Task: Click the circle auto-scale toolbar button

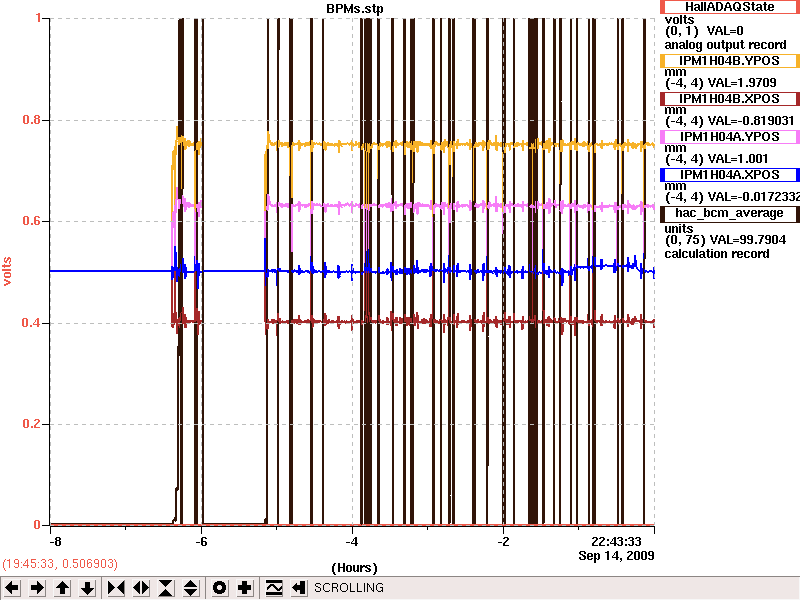Action: 220,588
